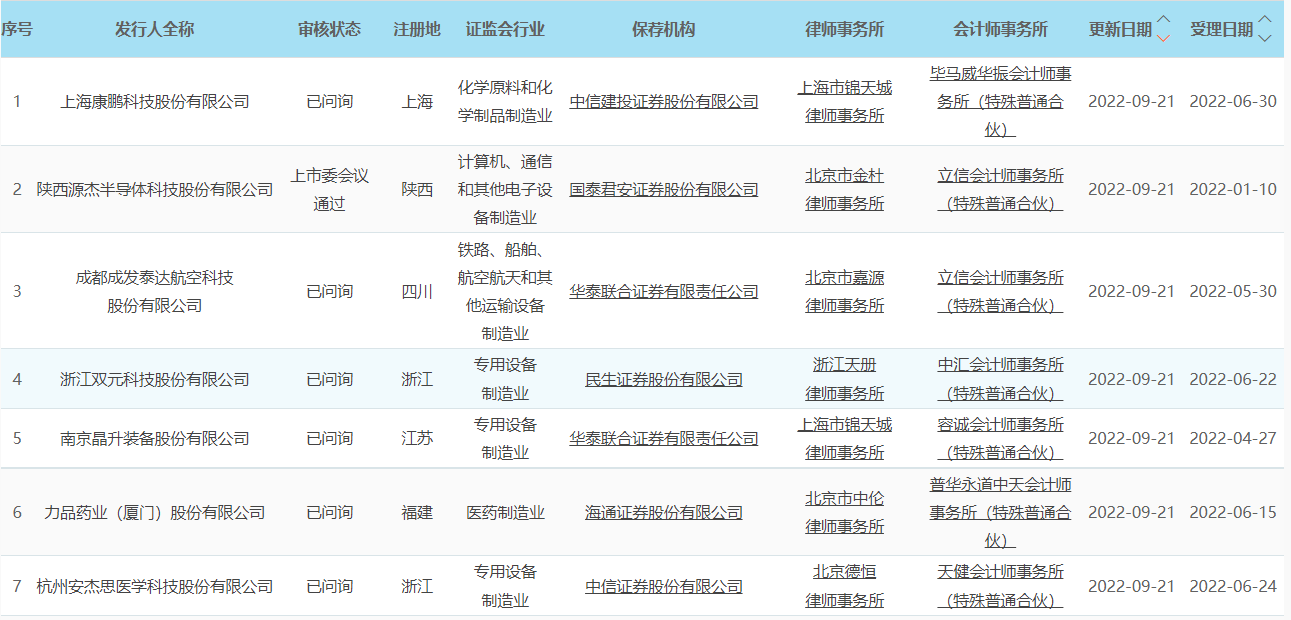Open 华泰联合证券 link in 成都成发泰达 row
The width and height of the screenshot is (1291, 620).
pos(664,291)
